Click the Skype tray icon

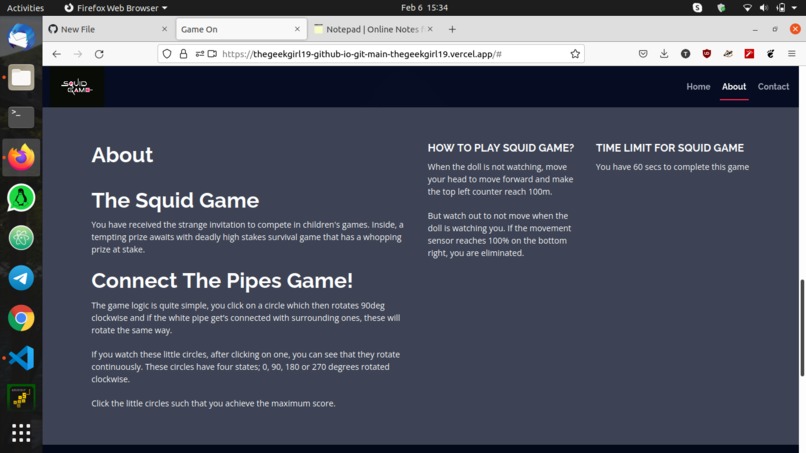(x=698, y=8)
